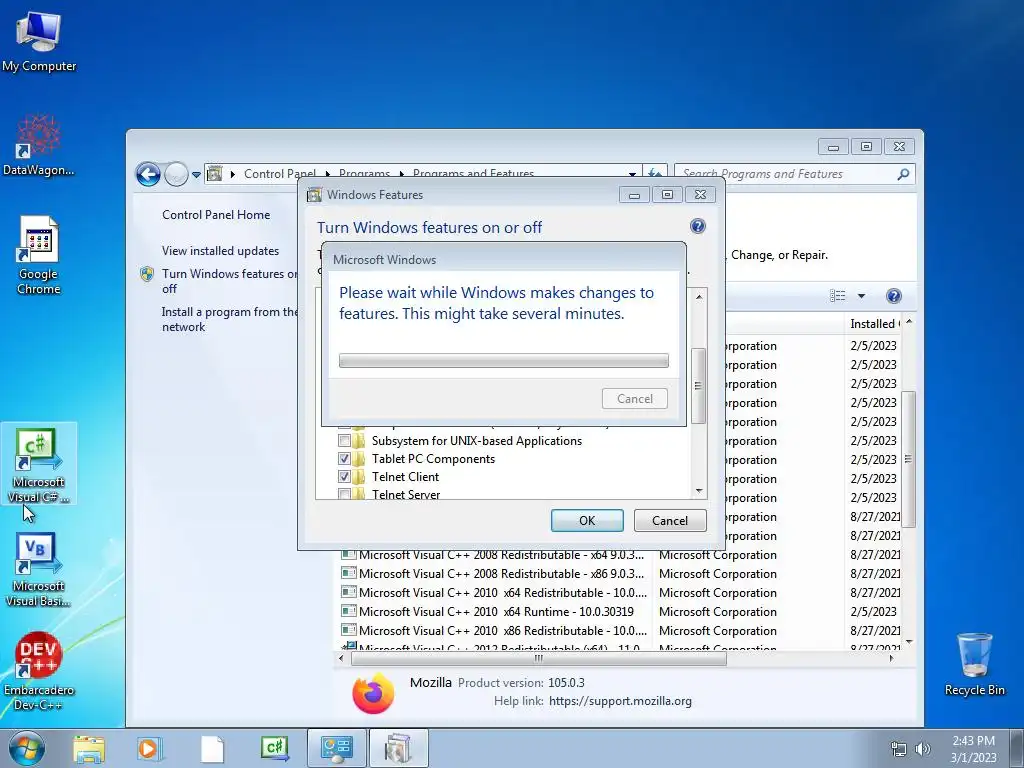
Task: Select Microsoft Visual C++ 2010 x86 Redistributable row
Action: (618, 631)
